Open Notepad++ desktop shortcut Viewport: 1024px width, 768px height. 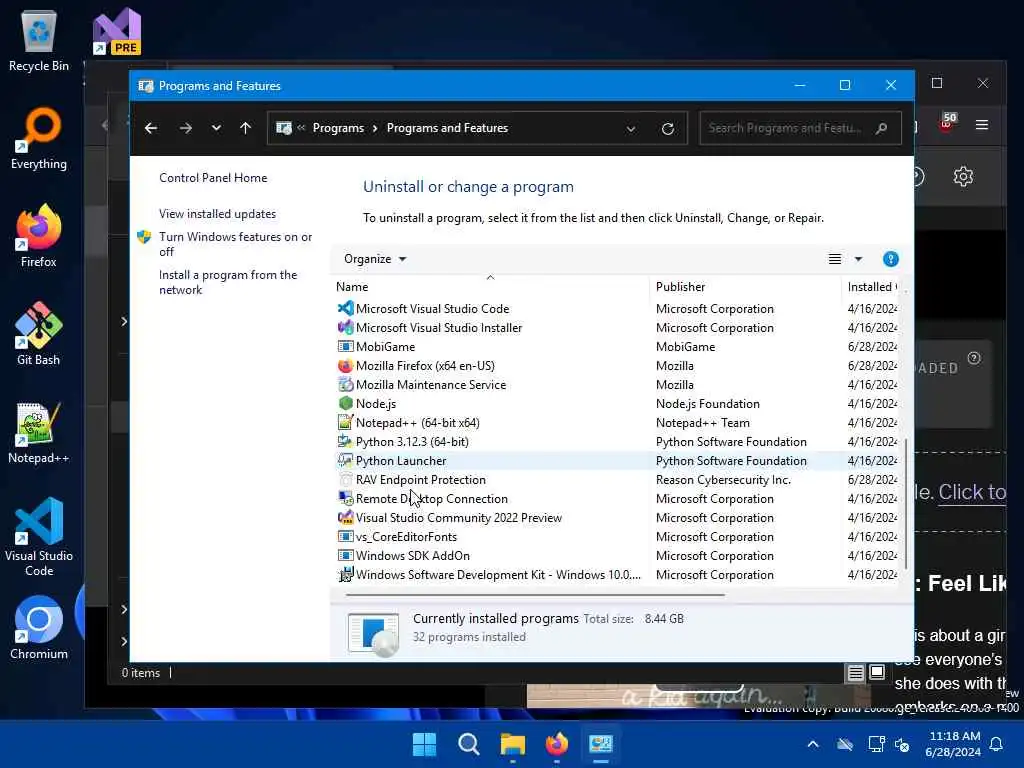[39, 432]
